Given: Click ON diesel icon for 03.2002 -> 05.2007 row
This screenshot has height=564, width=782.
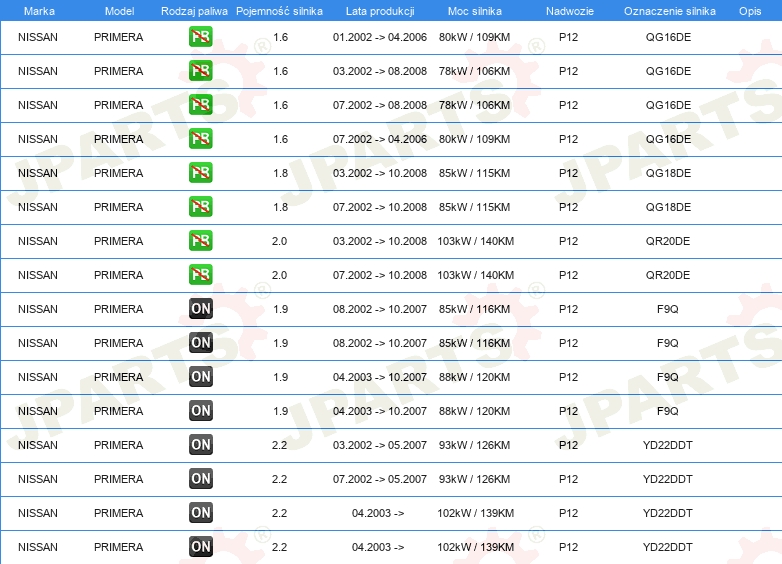Looking at the screenshot, I should pyautogui.click(x=201, y=445).
